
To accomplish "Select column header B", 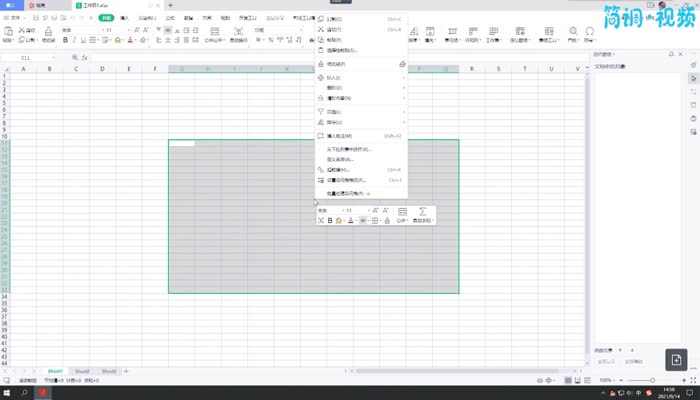I will click(x=48, y=69).
